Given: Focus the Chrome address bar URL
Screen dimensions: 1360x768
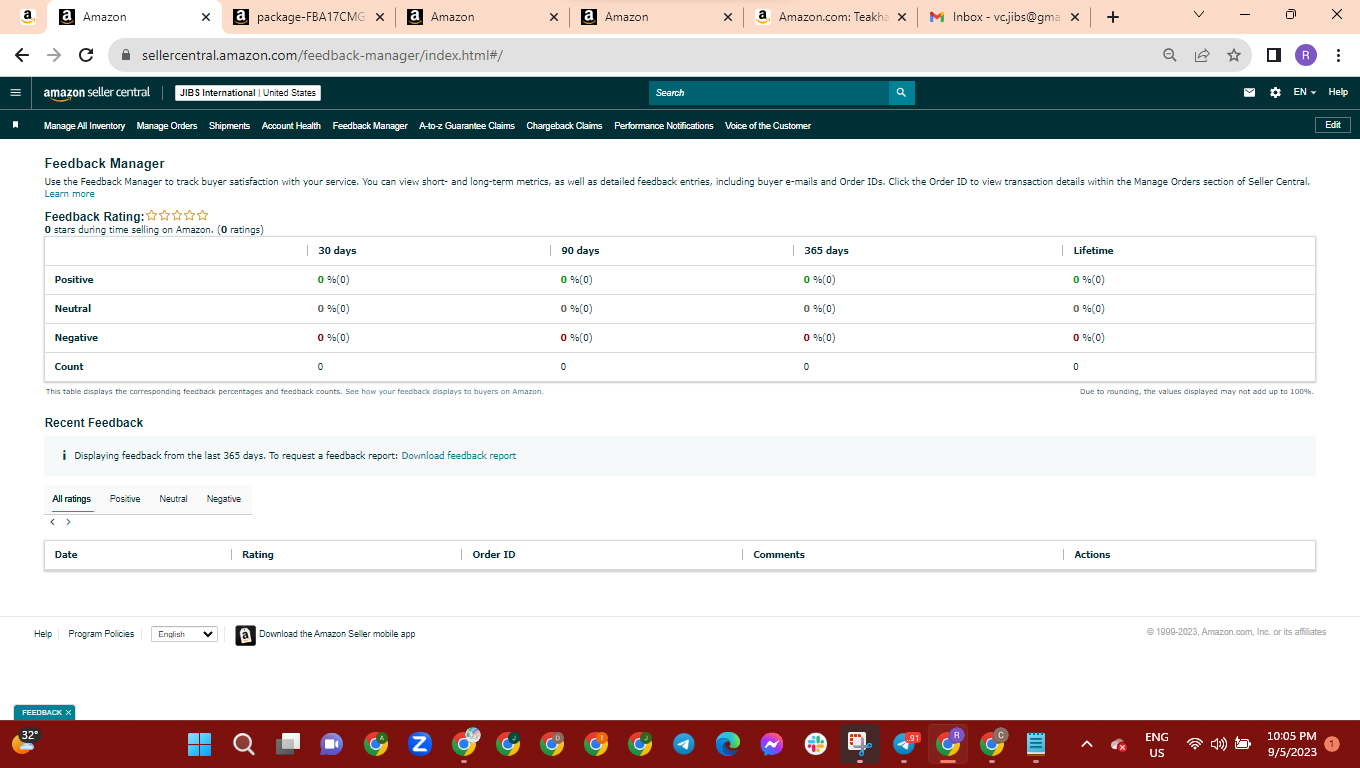Looking at the screenshot, I should pos(320,55).
